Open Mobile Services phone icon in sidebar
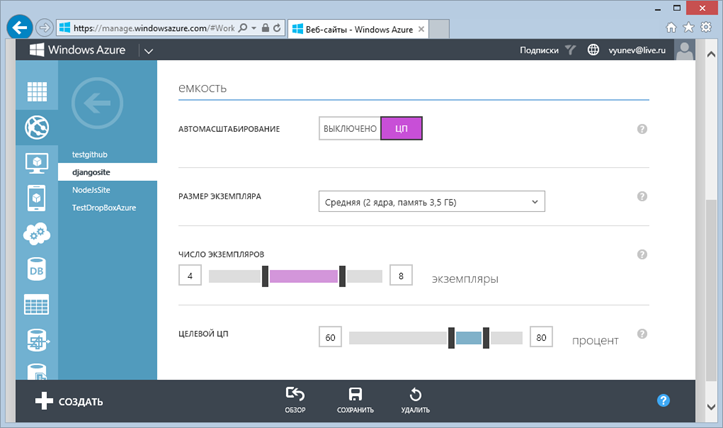 coord(37,198)
